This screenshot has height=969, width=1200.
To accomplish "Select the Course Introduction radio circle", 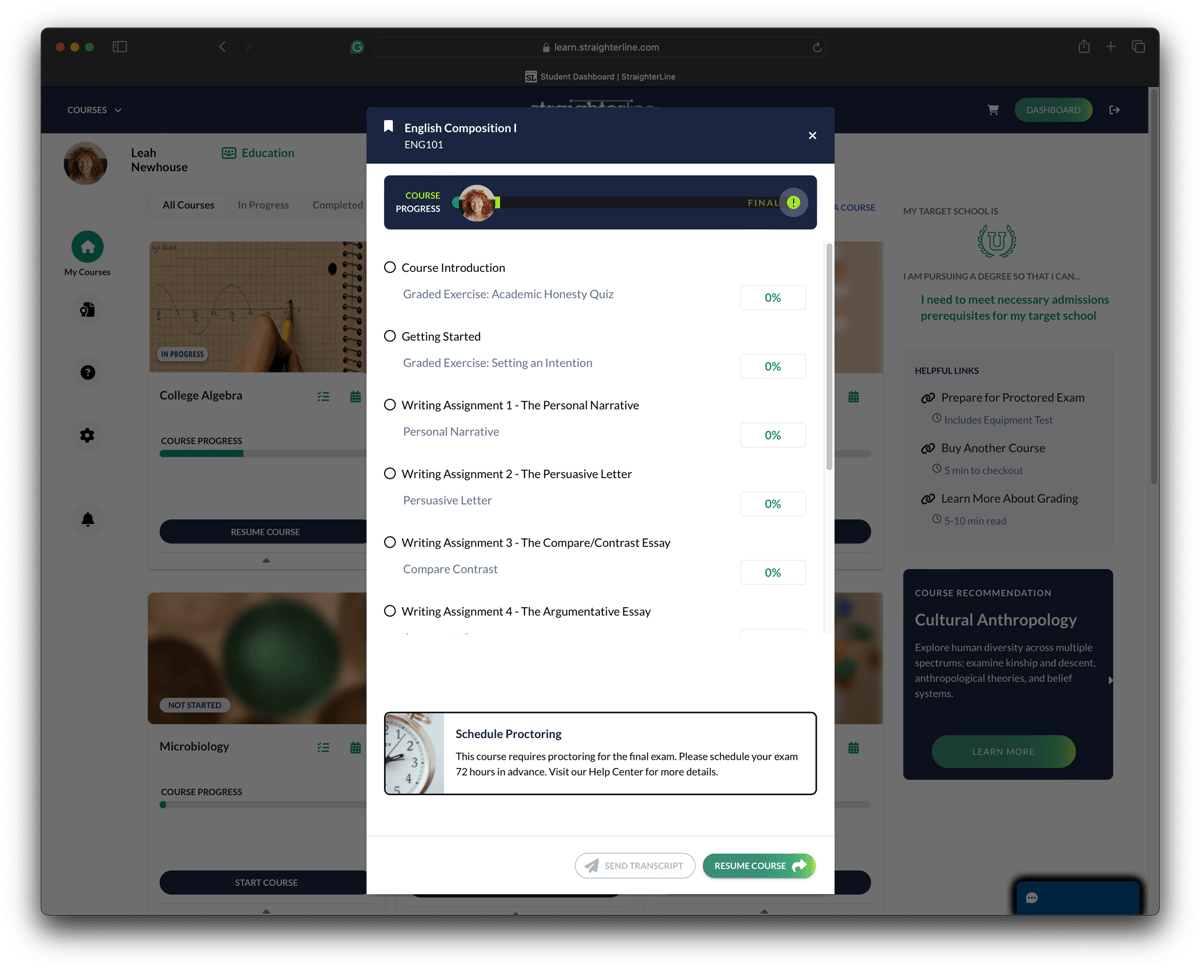I will (x=390, y=268).
